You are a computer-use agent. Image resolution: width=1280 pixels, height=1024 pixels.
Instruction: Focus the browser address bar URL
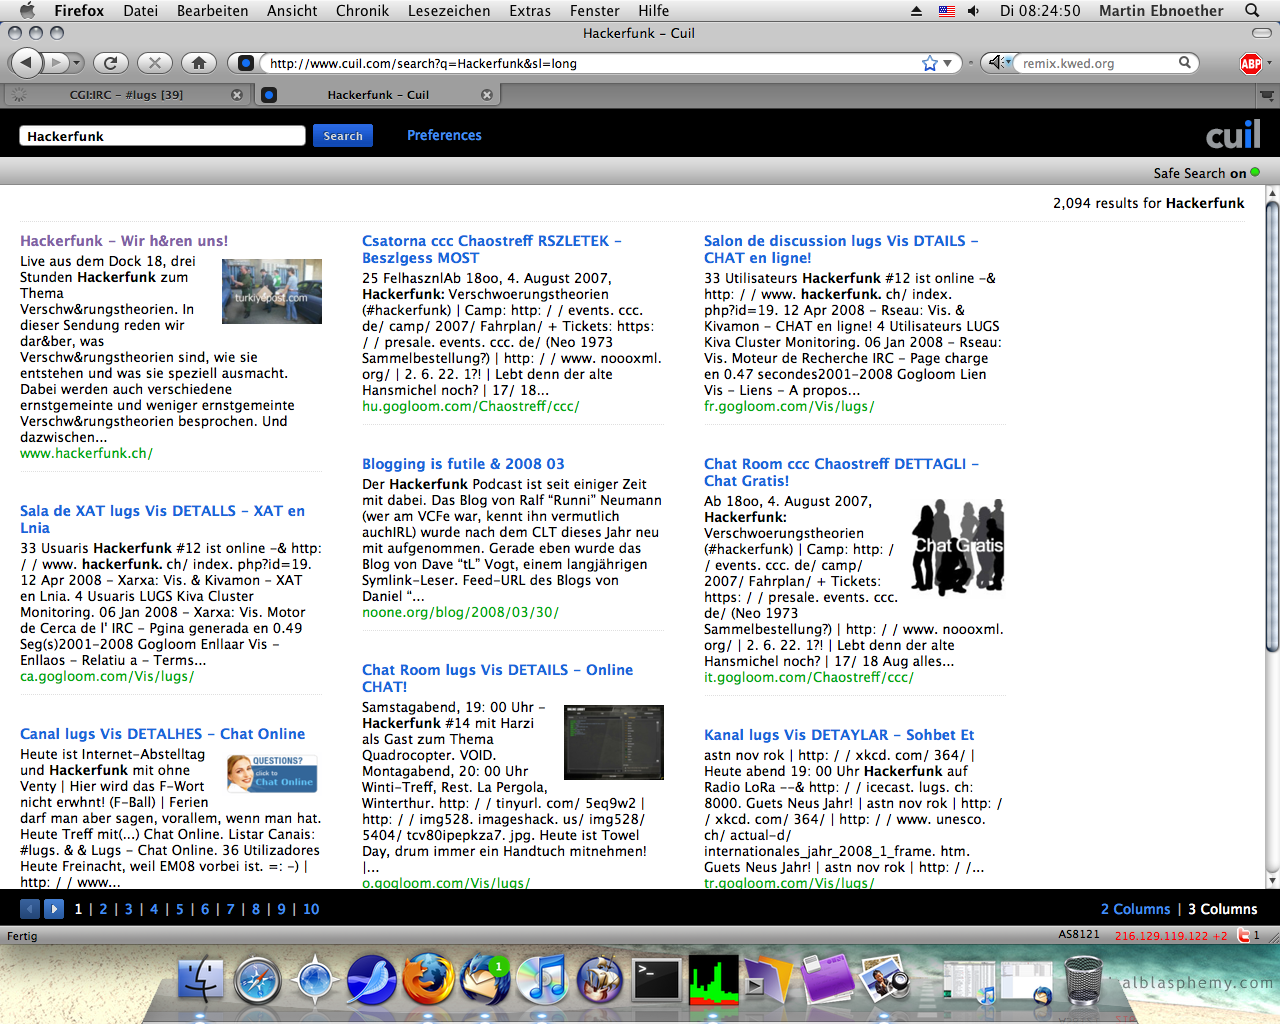click(590, 63)
